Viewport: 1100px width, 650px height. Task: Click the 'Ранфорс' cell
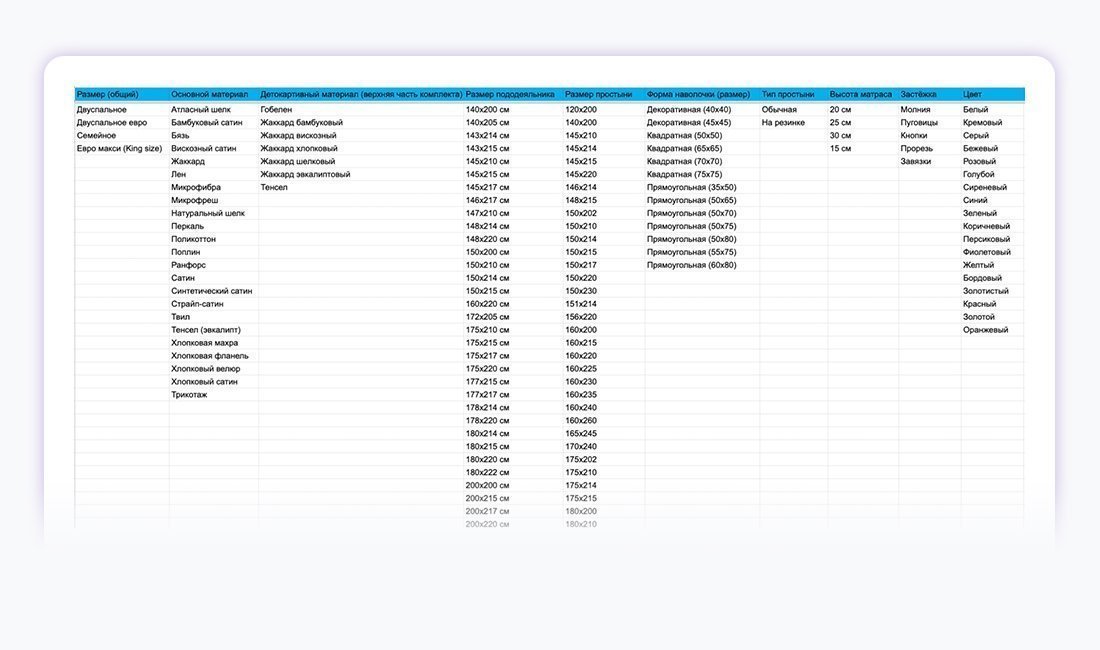pos(189,265)
